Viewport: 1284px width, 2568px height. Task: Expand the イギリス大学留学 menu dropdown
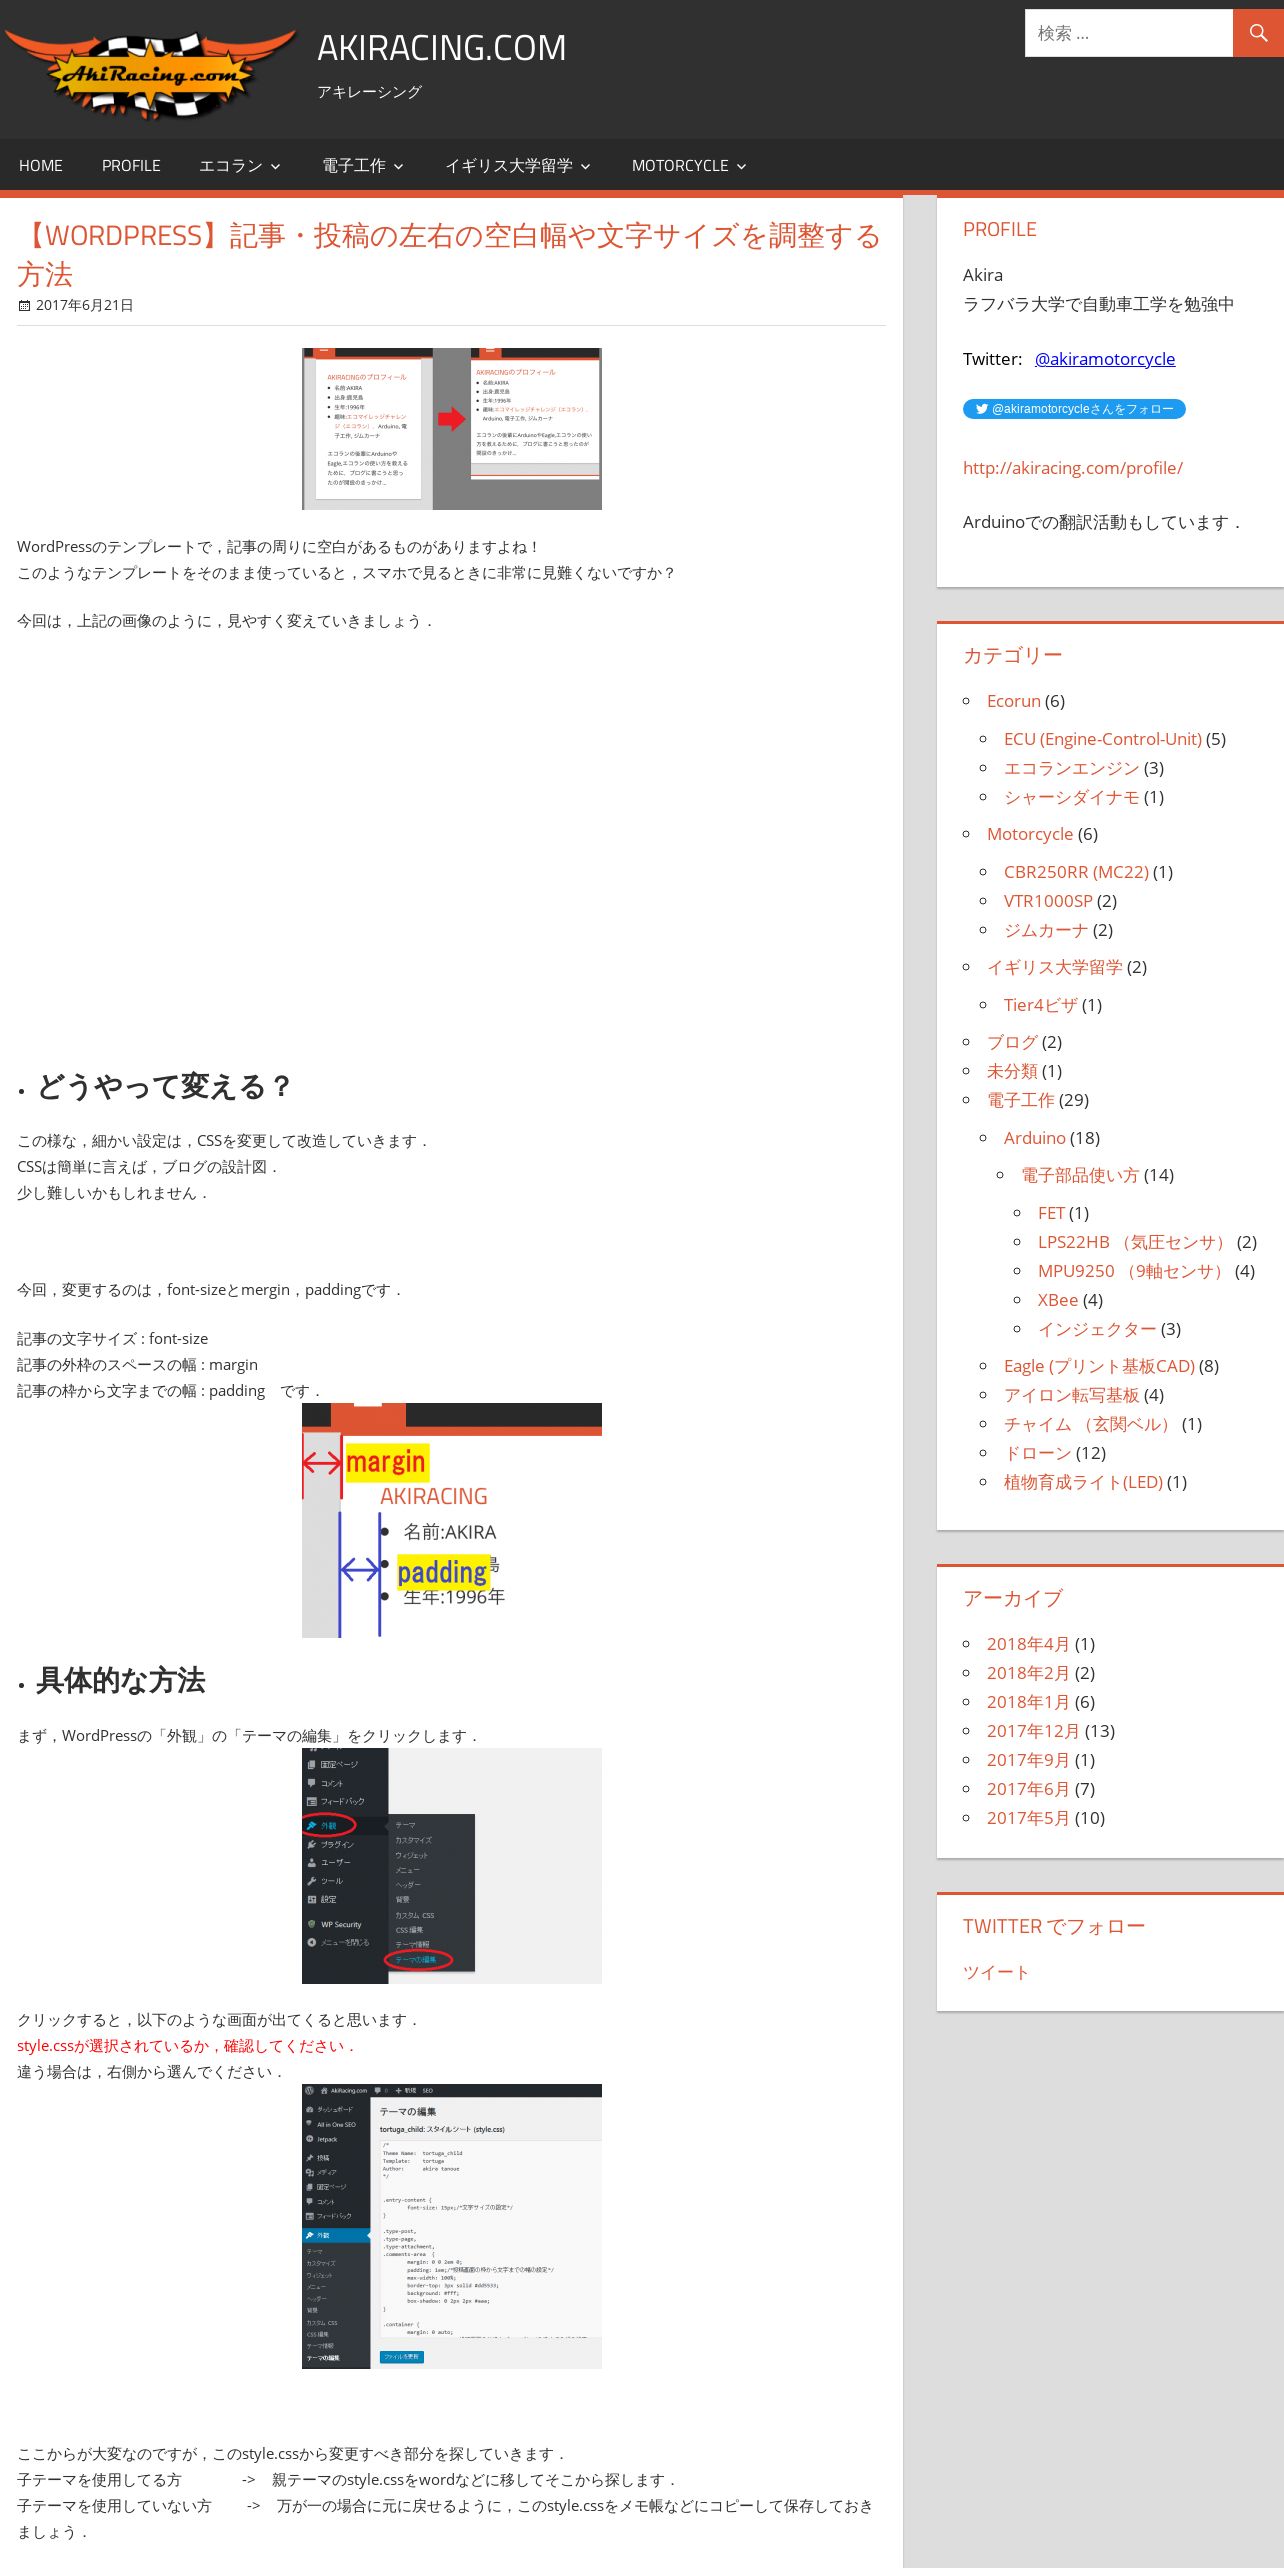click(x=518, y=166)
